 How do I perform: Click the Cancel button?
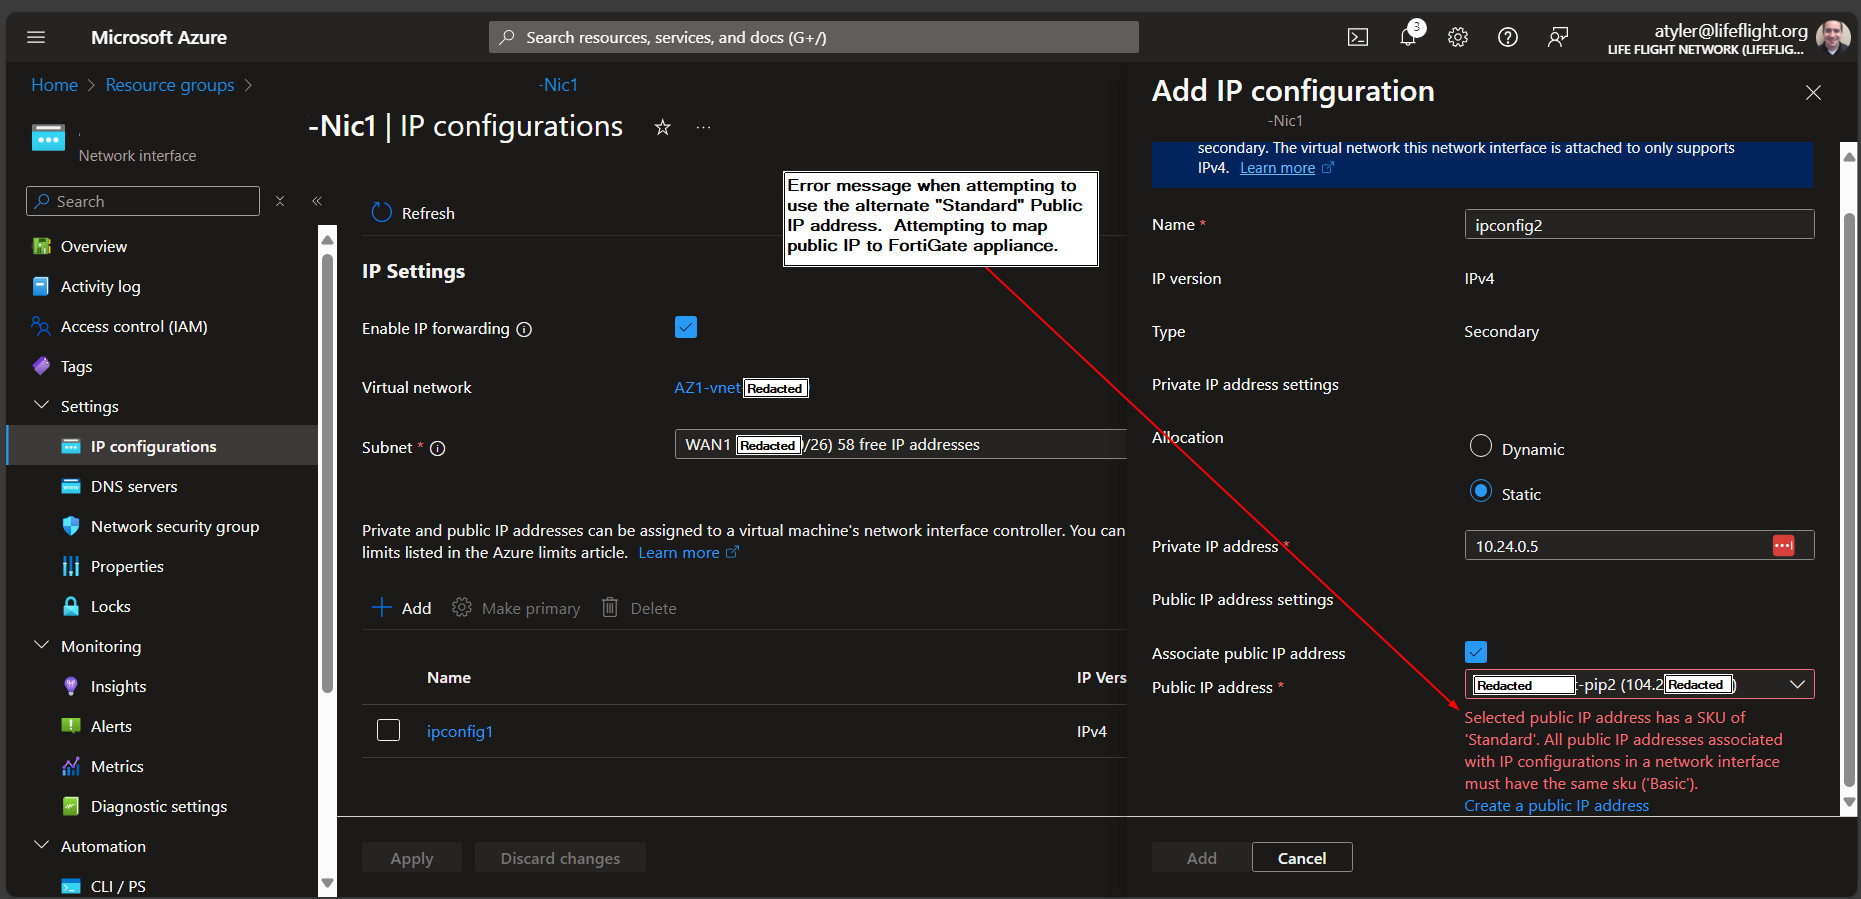click(1302, 857)
